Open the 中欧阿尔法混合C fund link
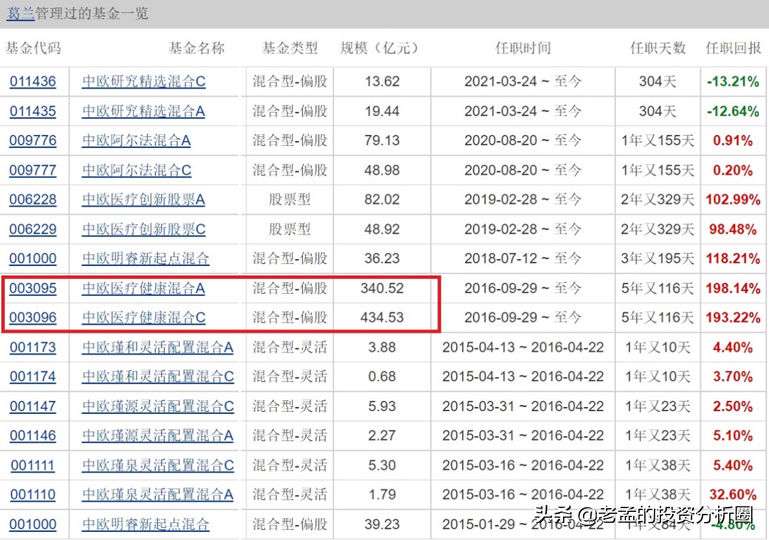 tap(137, 170)
